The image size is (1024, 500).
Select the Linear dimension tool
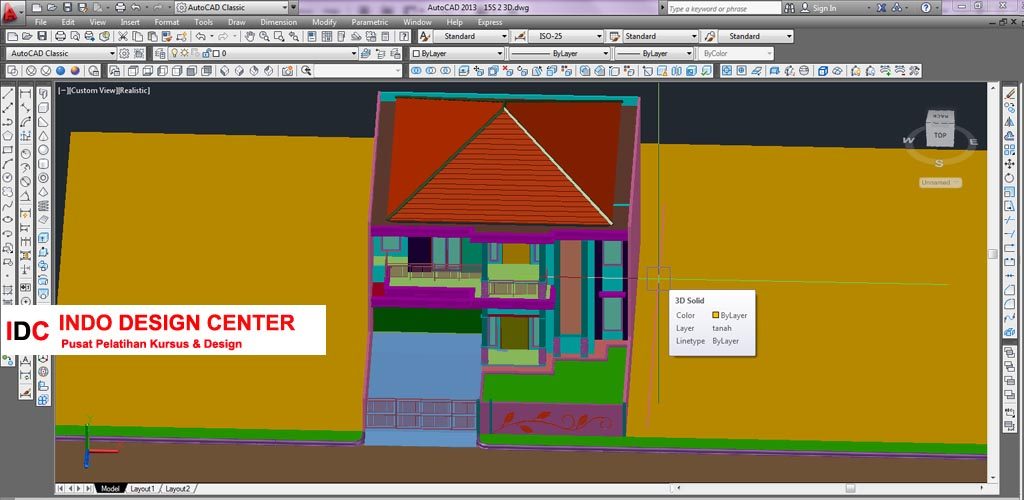tap(25, 94)
